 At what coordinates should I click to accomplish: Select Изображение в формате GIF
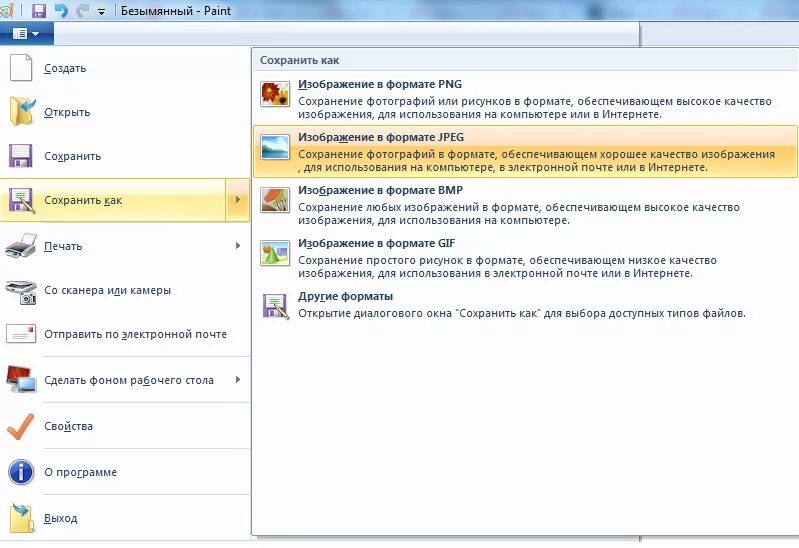(x=525, y=257)
